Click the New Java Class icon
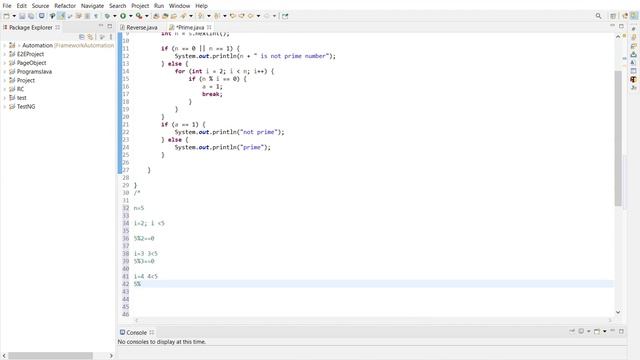640x360 pixels. (183, 16)
